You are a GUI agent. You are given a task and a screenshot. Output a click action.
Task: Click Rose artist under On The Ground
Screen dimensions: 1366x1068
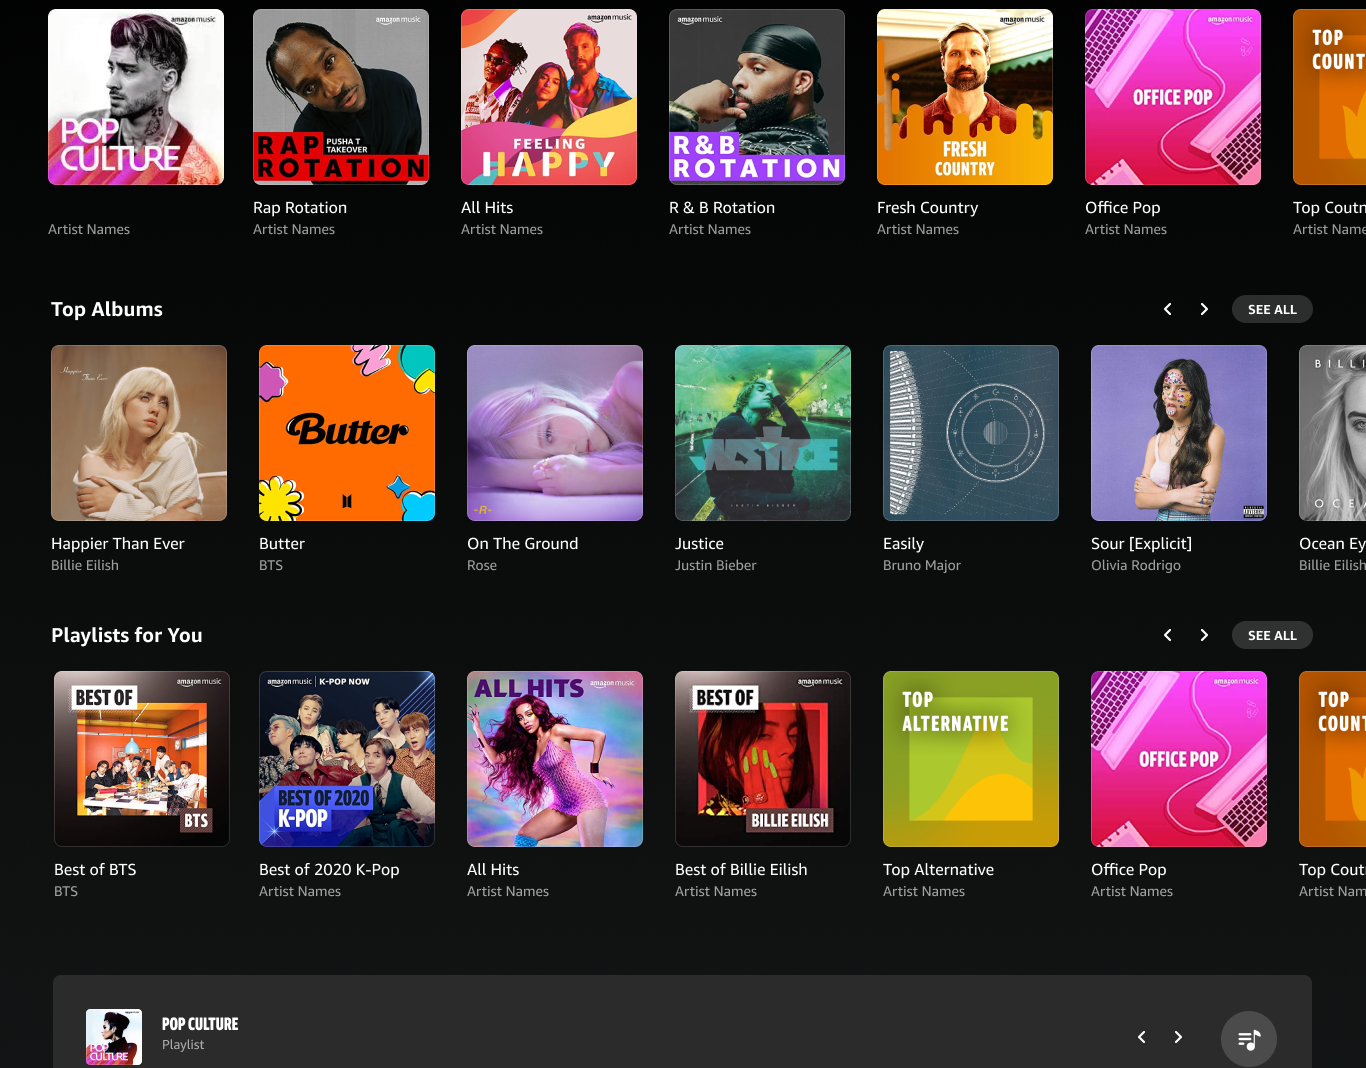(x=482, y=565)
